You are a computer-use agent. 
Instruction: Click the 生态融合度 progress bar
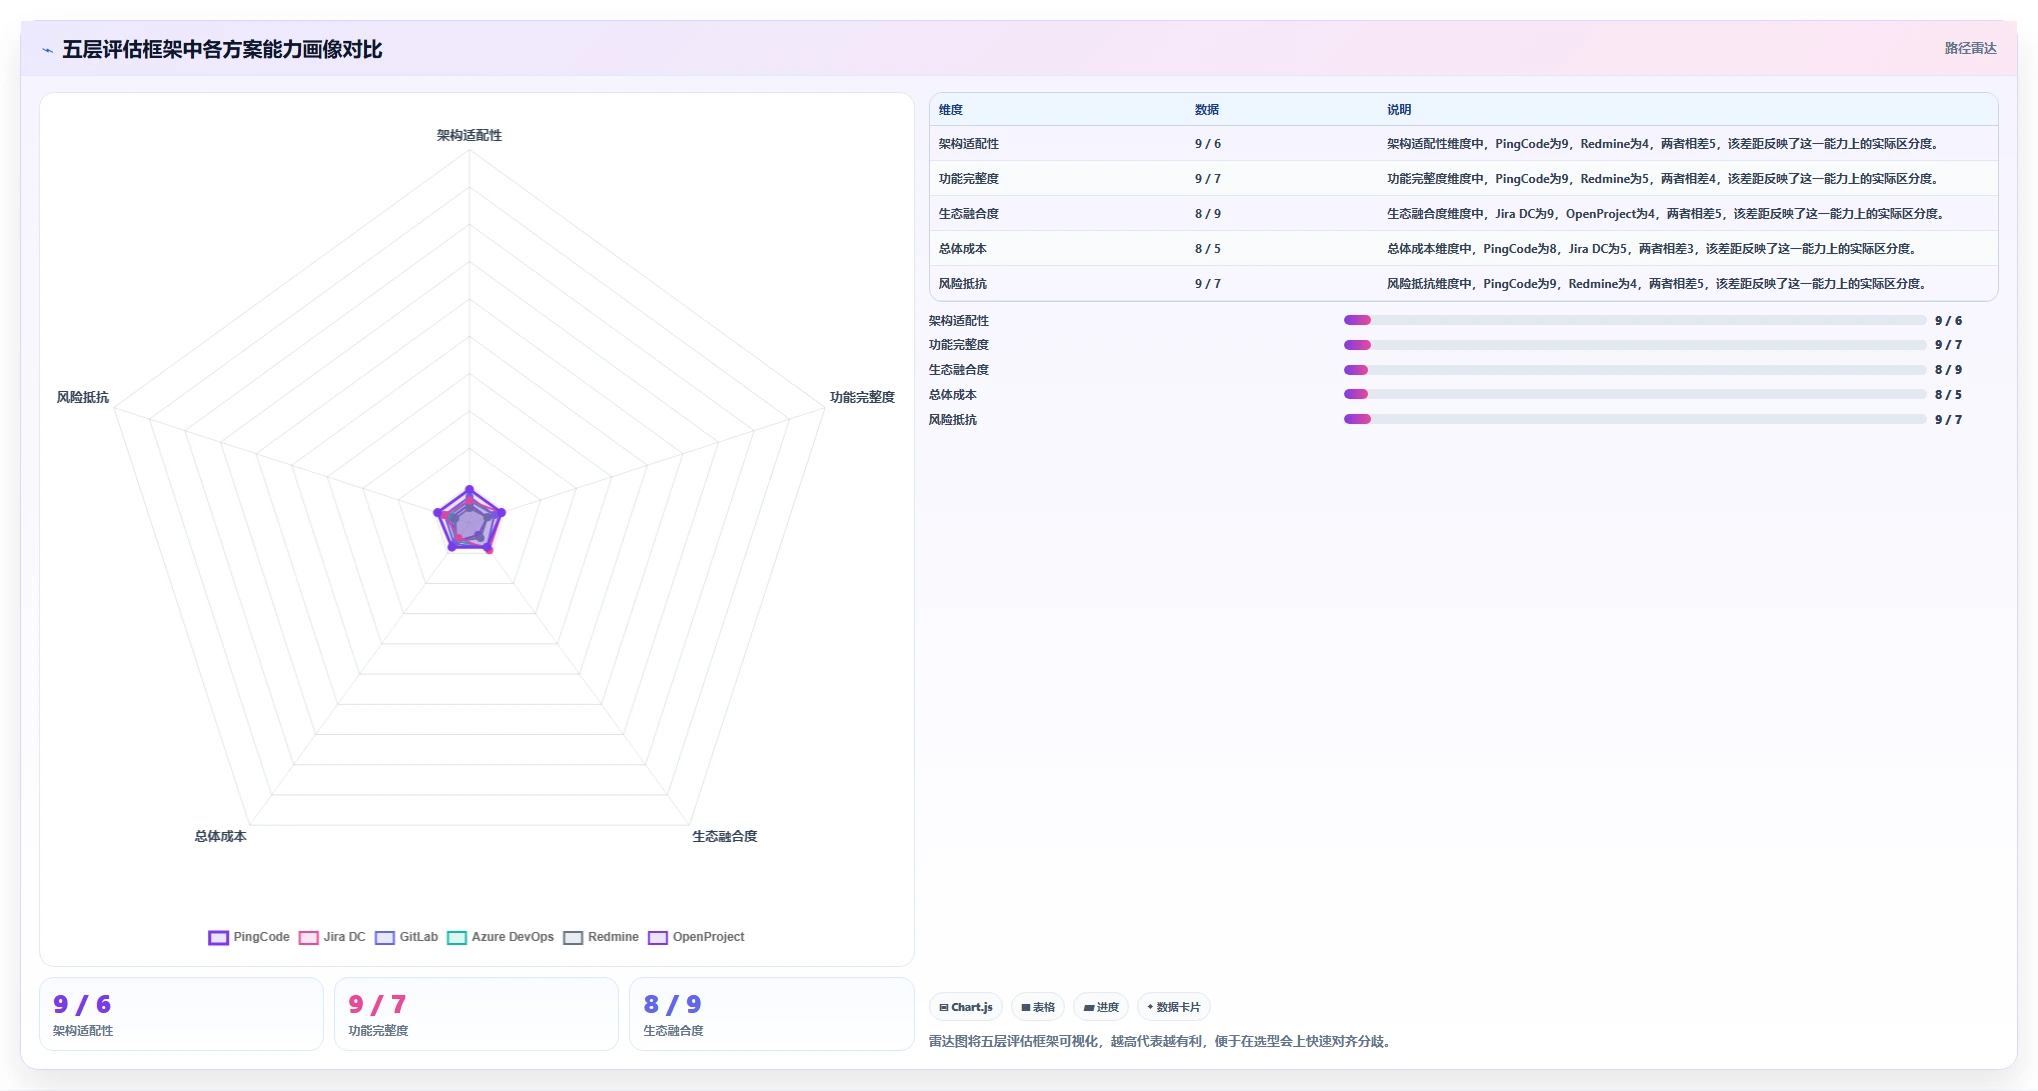pyautogui.click(x=1635, y=370)
